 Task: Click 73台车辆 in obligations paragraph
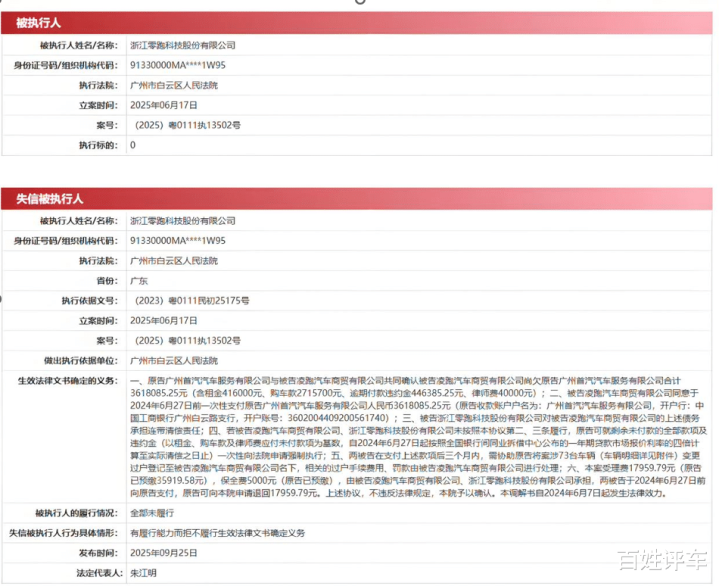577,456
